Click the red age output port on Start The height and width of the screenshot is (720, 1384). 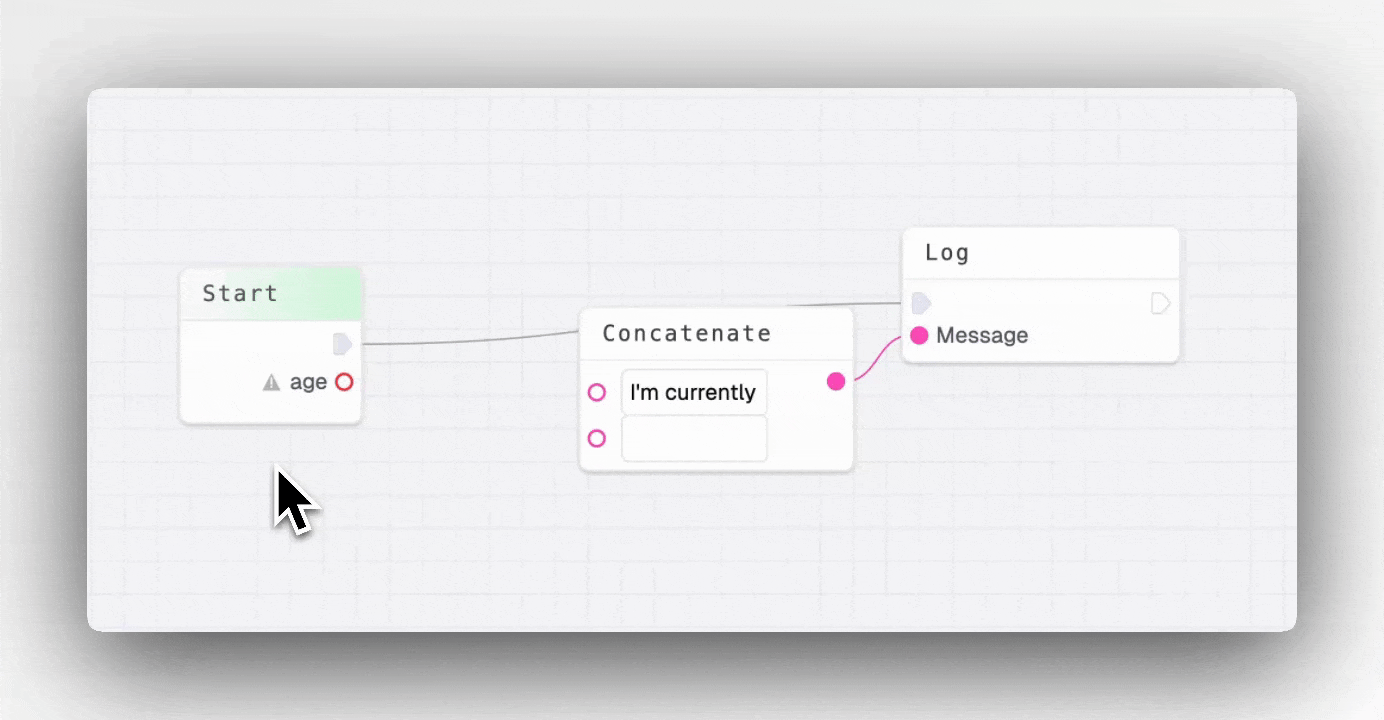tap(345, 382)
